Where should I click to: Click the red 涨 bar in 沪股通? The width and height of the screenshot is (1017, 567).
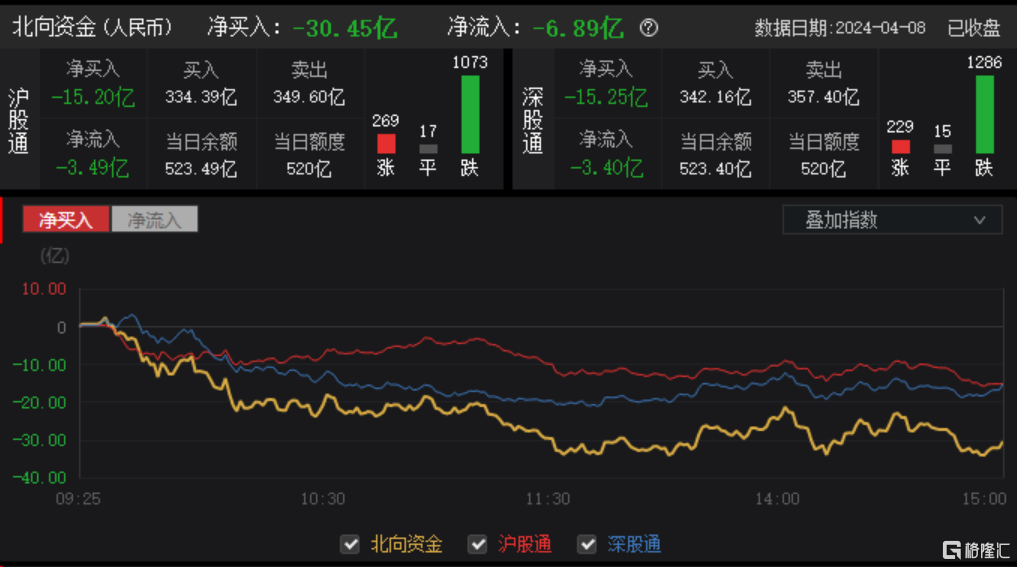386,143
